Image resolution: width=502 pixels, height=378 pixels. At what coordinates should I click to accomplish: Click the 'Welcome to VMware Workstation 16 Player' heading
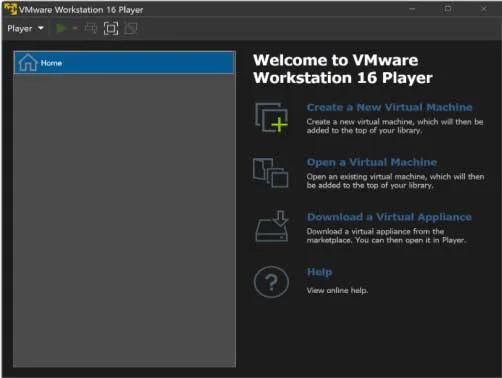343,69
